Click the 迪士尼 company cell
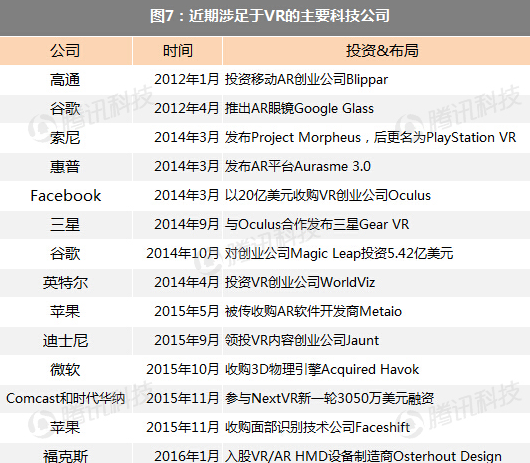The width and height of the screenshot is (530, 463). (65, 341)
